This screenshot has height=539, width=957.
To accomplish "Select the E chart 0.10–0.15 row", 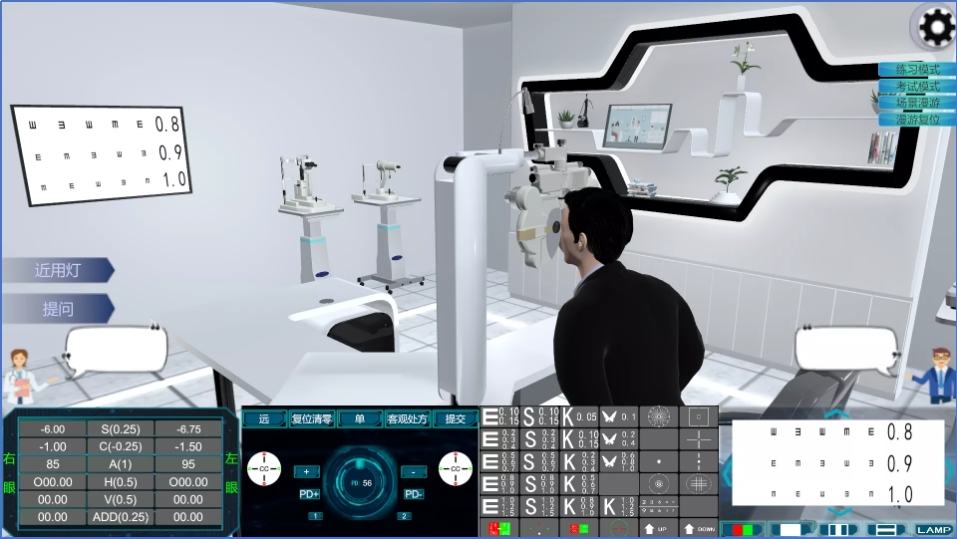I will (500, 416).
